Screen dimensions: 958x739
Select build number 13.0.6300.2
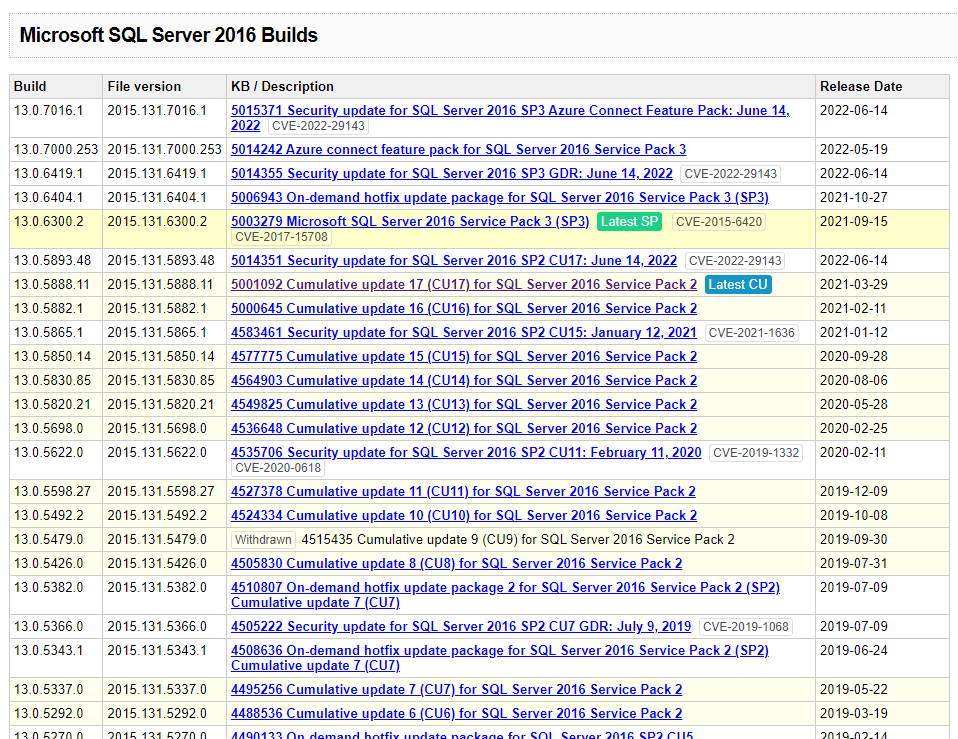(48, 222)
